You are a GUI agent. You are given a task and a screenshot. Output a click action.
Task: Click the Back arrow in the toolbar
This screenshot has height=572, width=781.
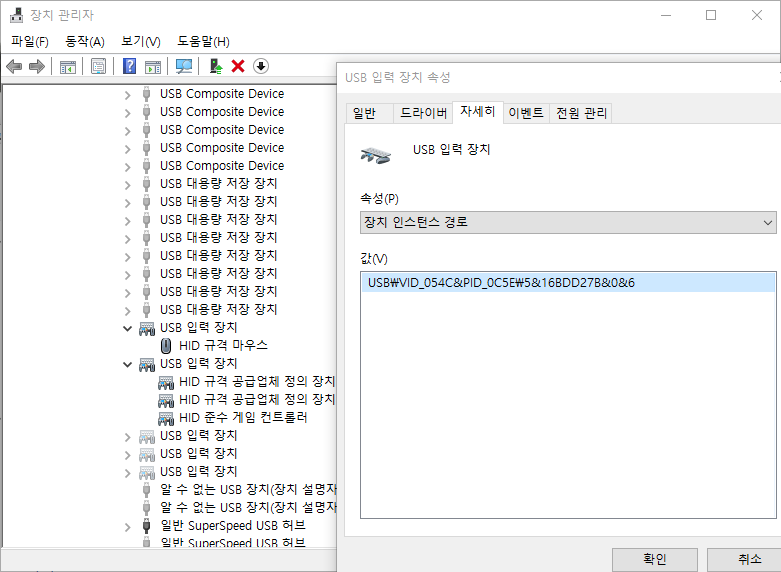[x=14, y=66]
